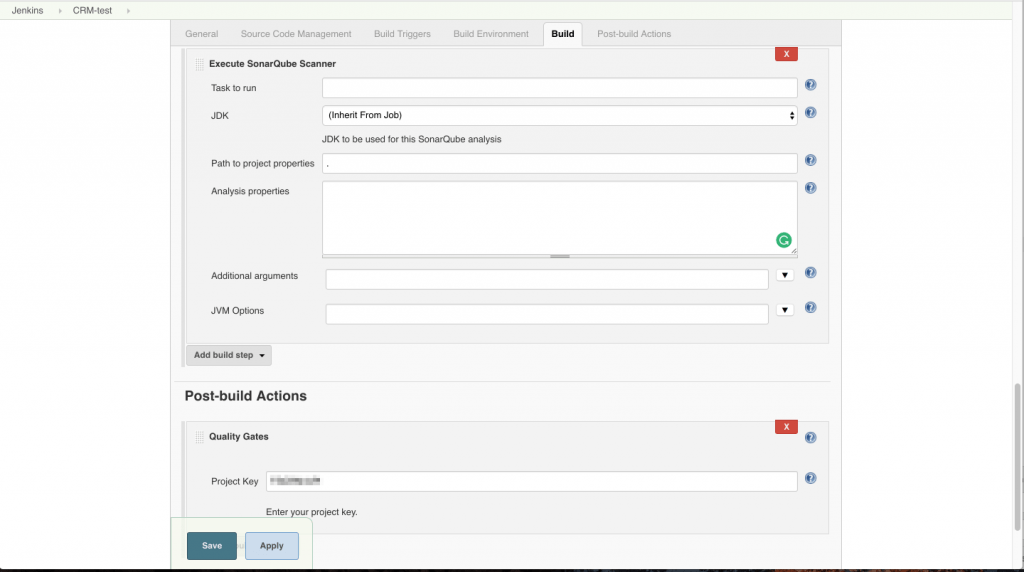Open help for Task to run field
The height and width of the screenshot is (572, 1024).
(x=810, y=85)
